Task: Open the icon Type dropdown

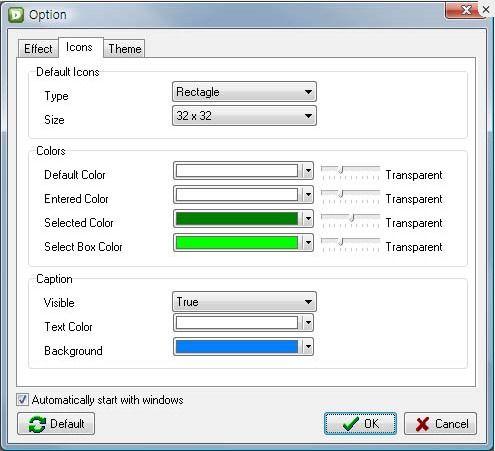Action: click(244, 92)
